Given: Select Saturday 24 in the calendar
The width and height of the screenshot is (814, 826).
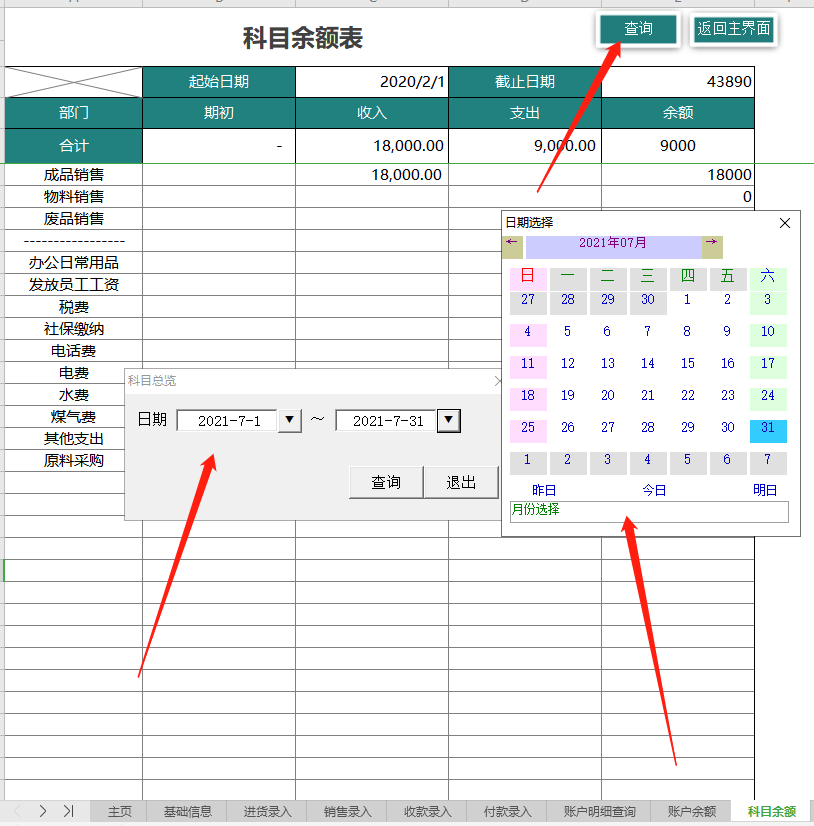Looking at the screenshot, I should pos(768,398).
